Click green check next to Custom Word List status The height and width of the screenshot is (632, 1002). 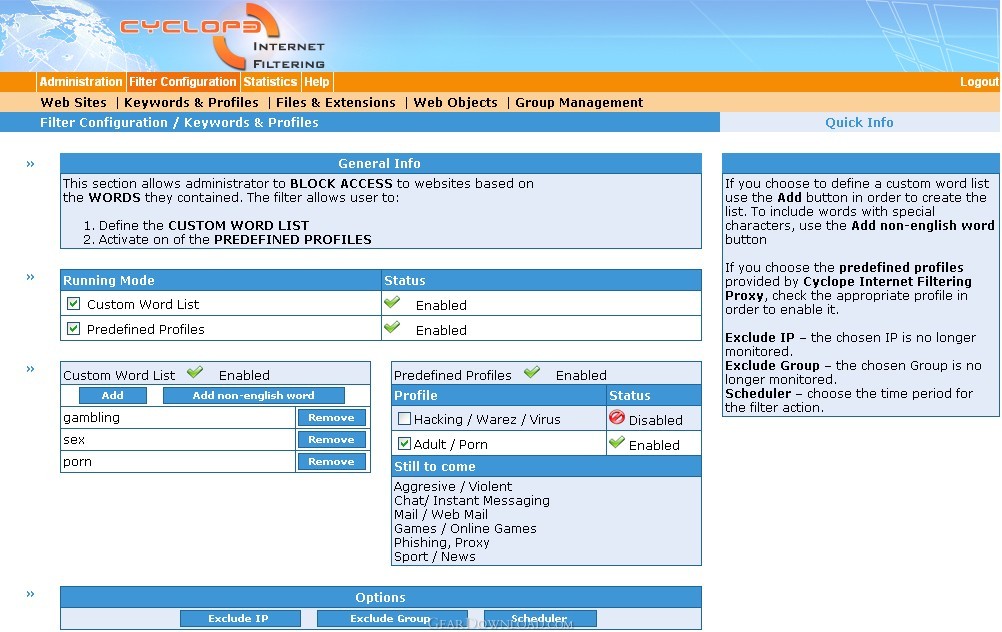(x=392, y=302)
